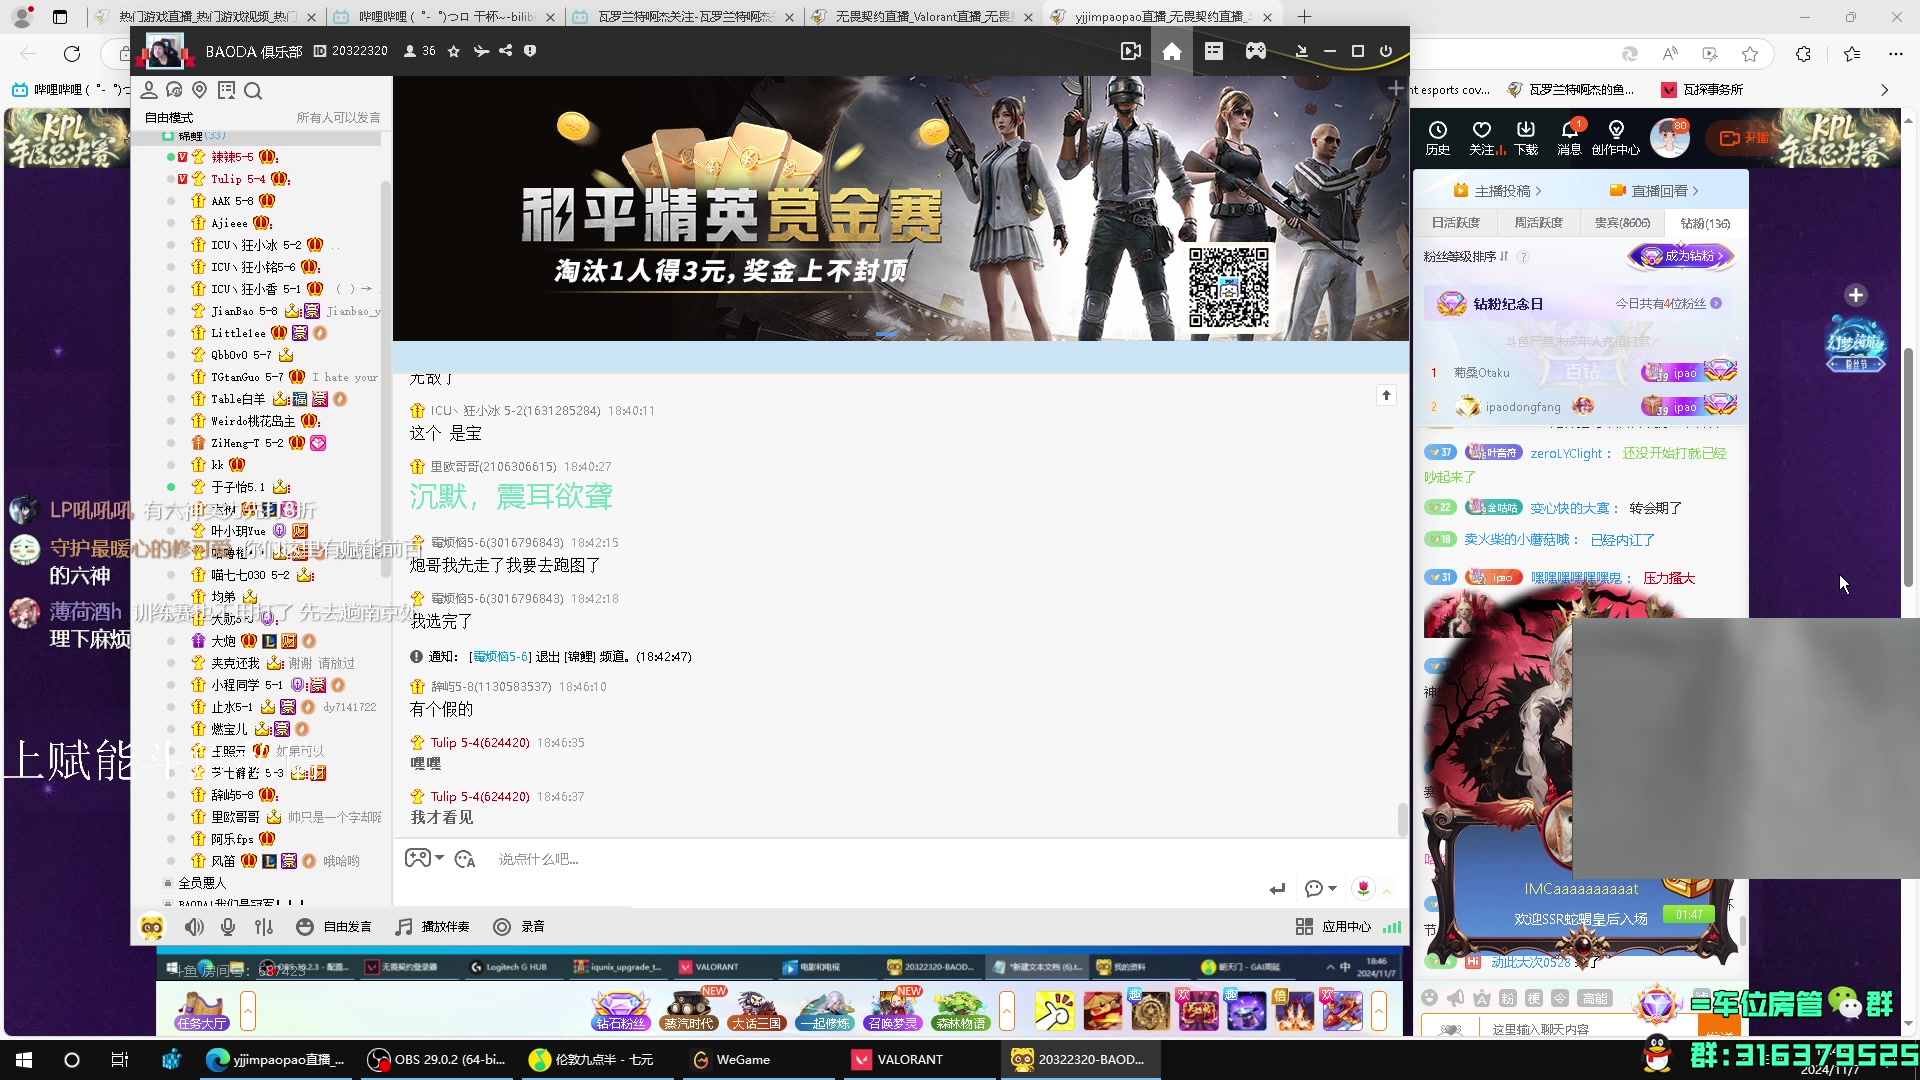Click the enter send arrow icon in chat
The image size is (1920, 1080).
click(1277, 889)
